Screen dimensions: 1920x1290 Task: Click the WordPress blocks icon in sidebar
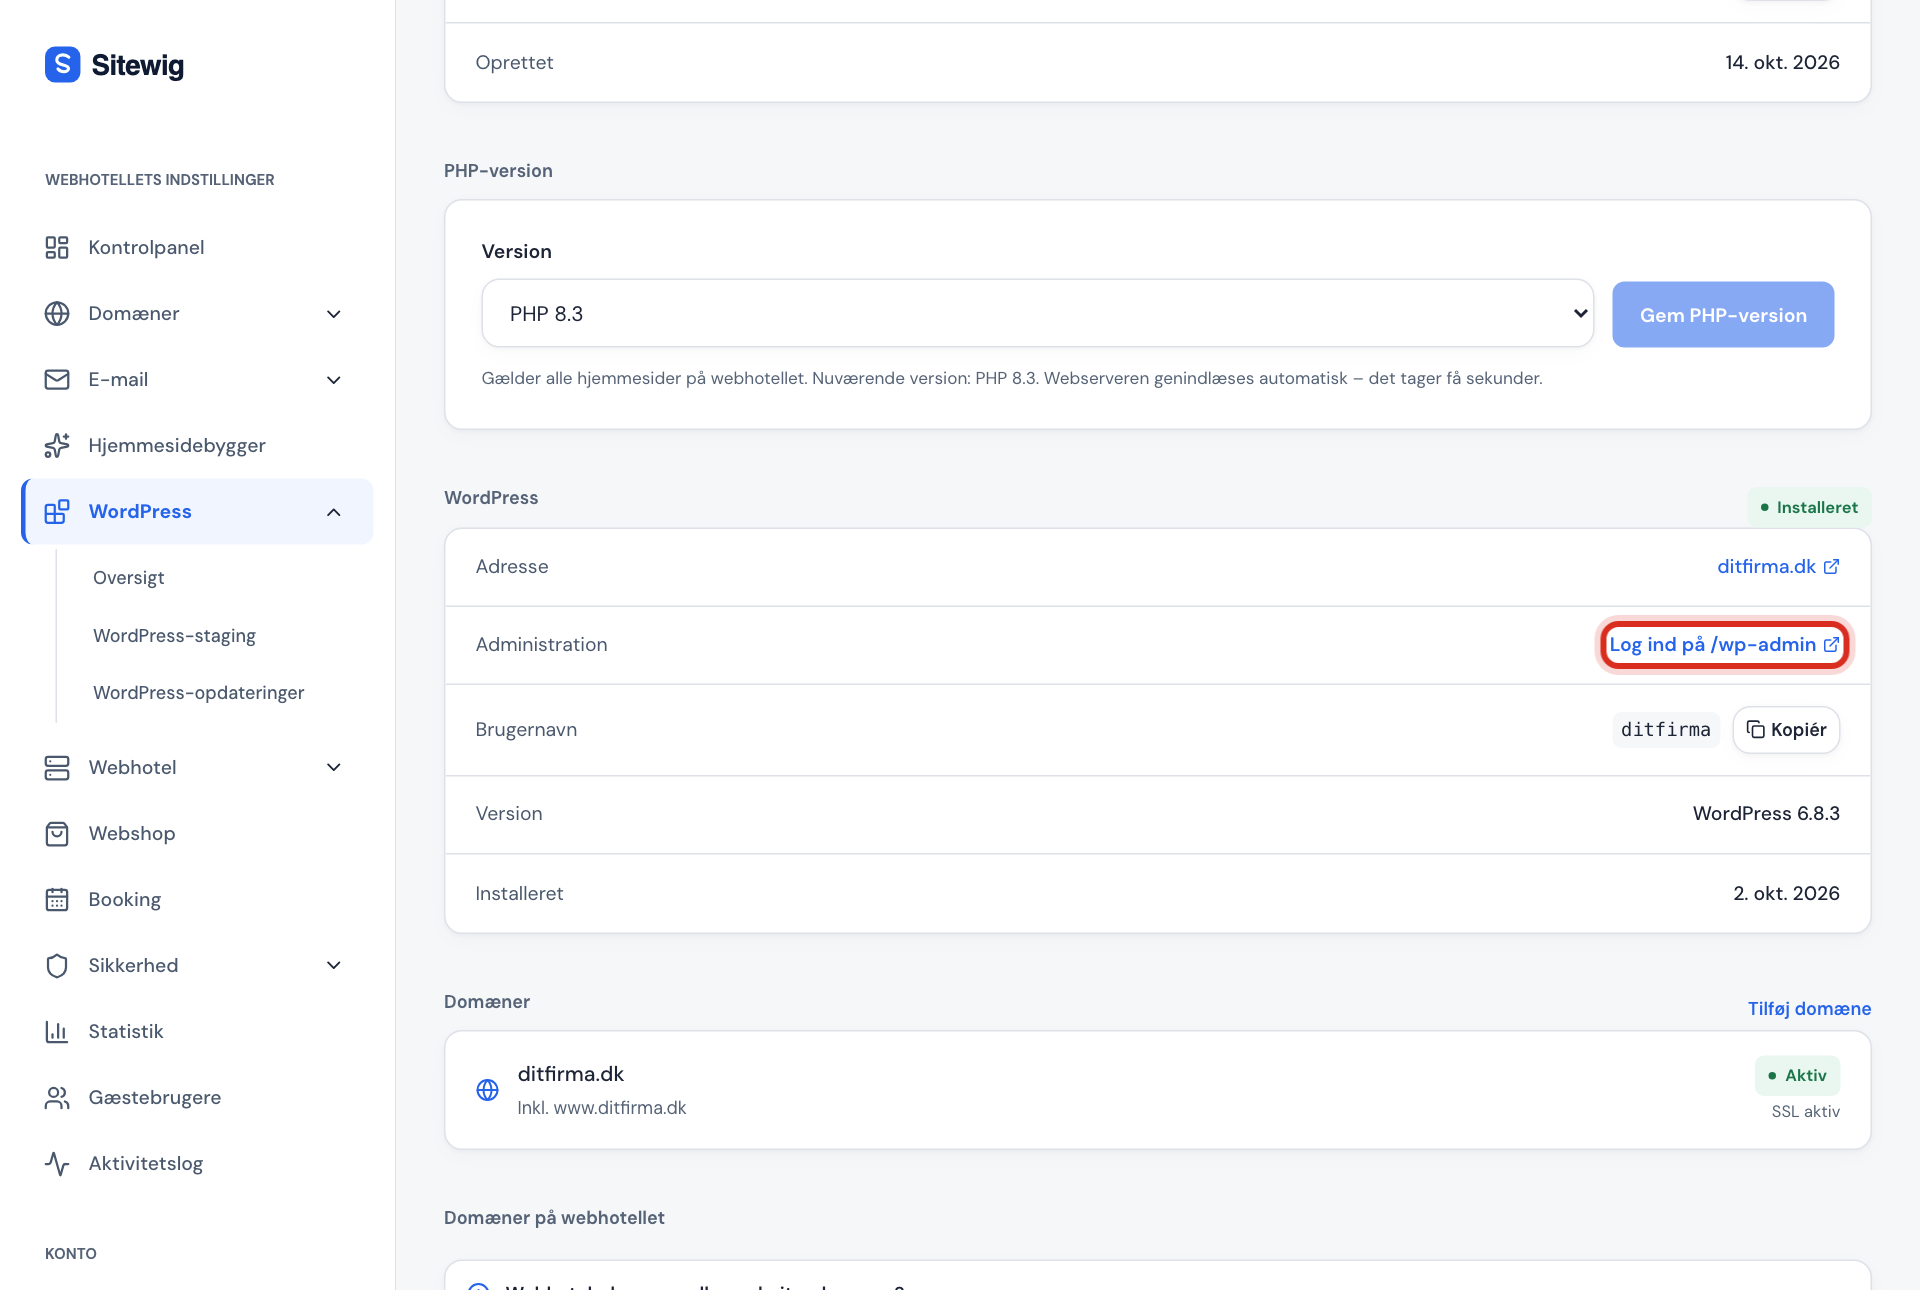[57, 511]
